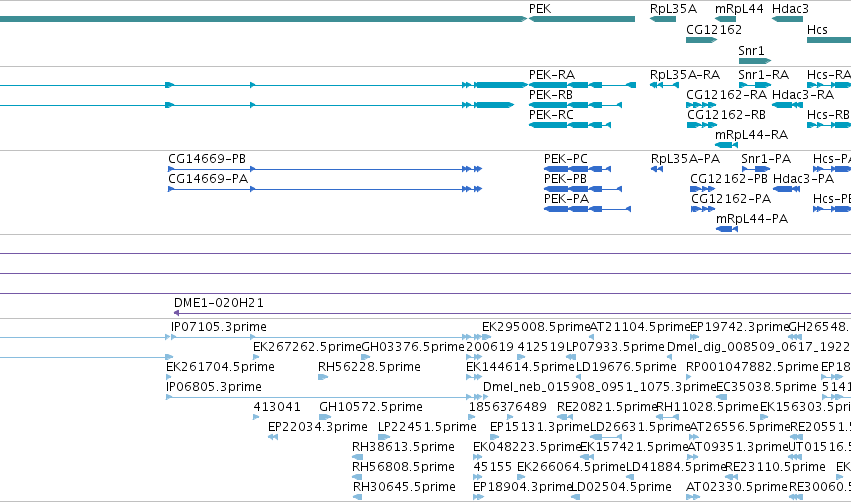Screen dimensions: 851x502
Task: Click the RH56808.5prime EST label
Action: pyautogui.click(x=403, y=467)
